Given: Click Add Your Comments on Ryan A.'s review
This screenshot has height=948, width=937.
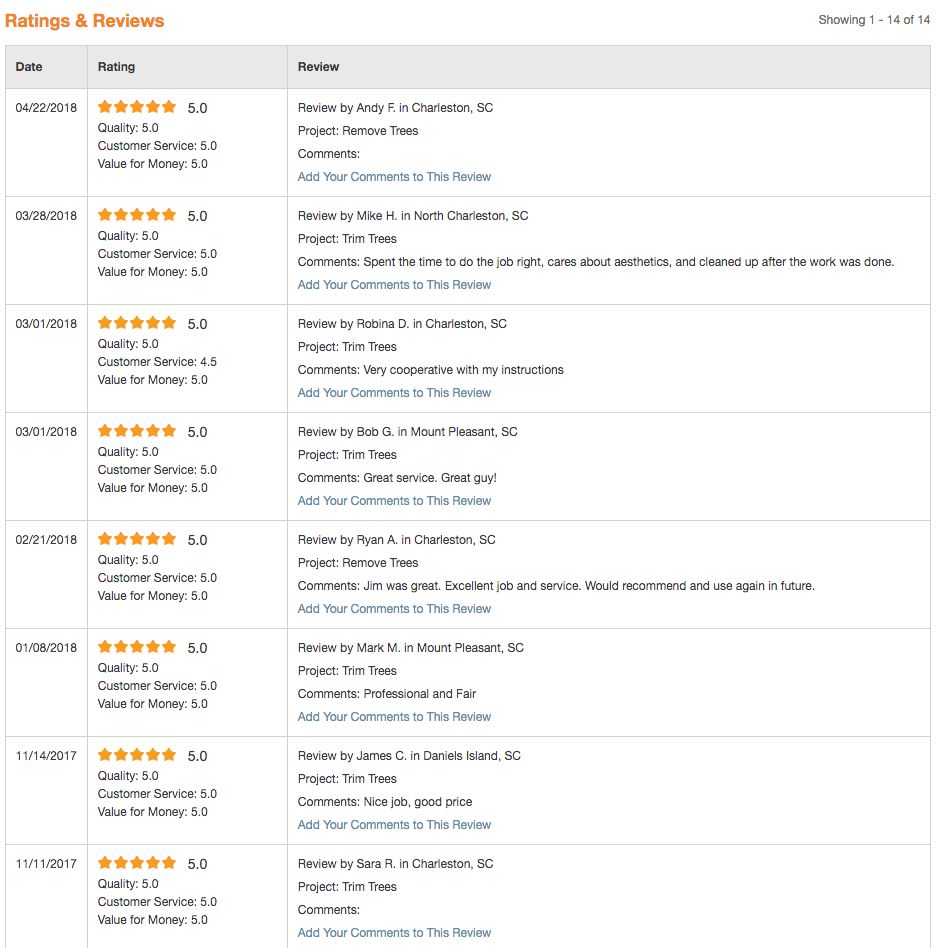Looking at the screenshot, I should 394,608.
